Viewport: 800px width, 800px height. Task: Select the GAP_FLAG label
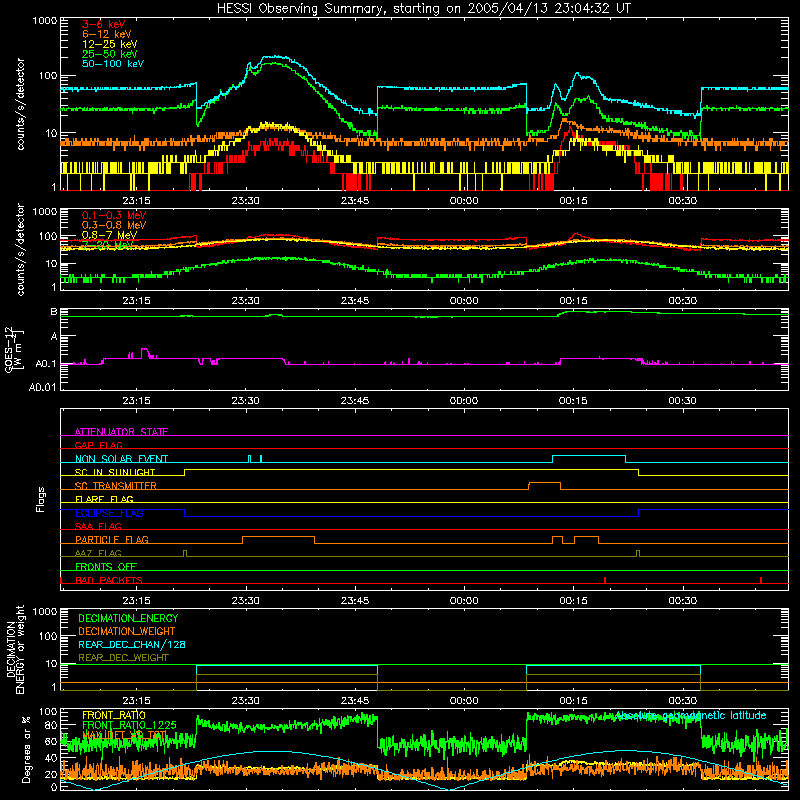(98, 445)
